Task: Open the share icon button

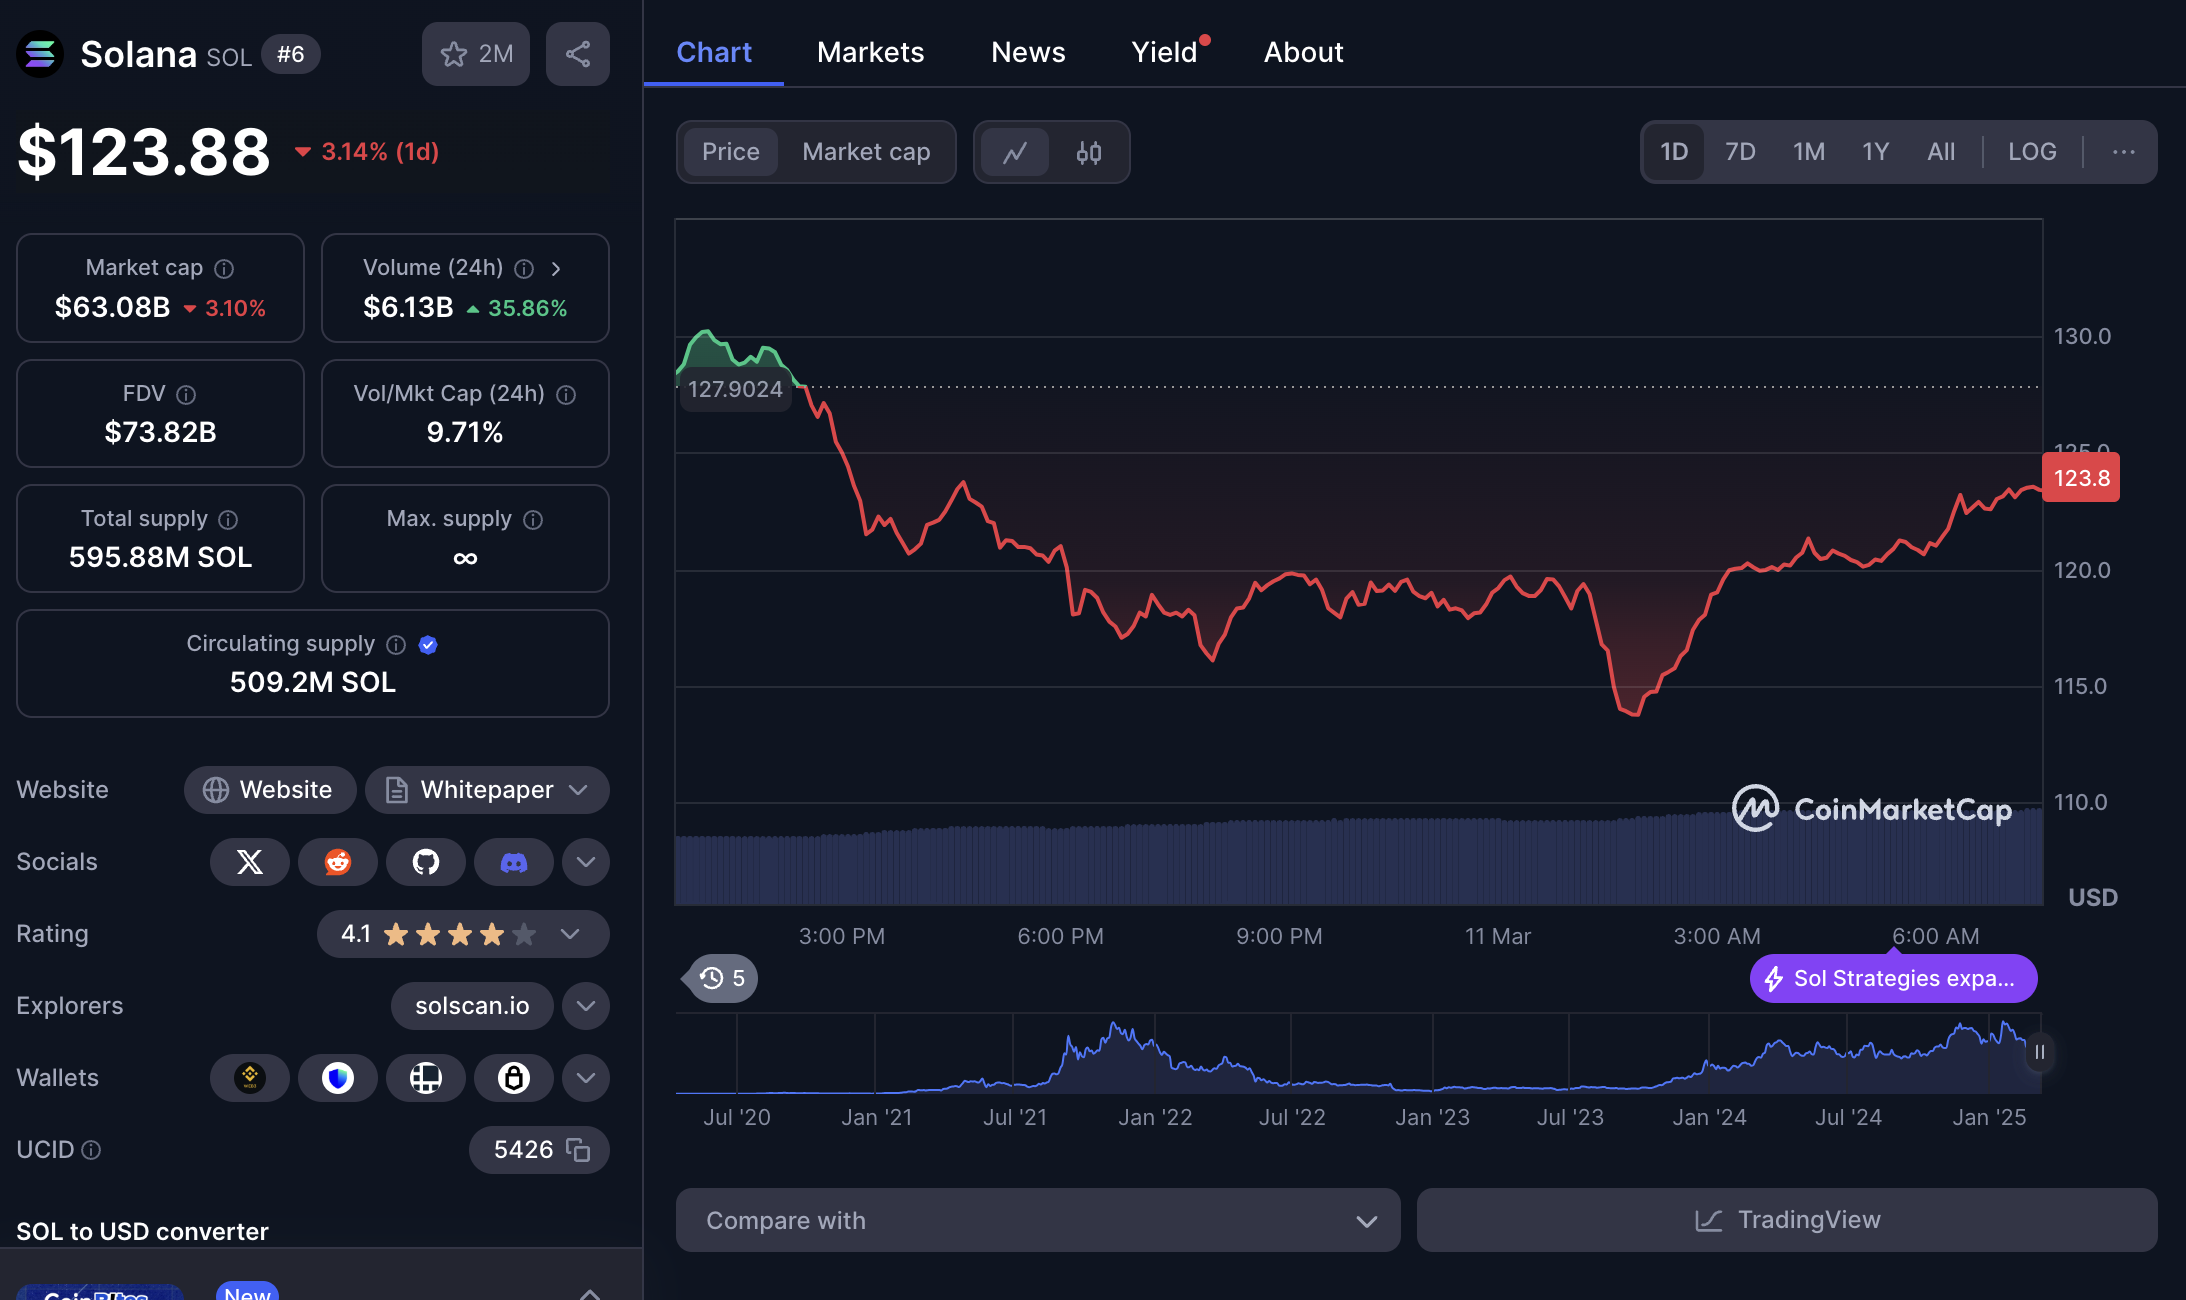Action: tap(578, 54)
